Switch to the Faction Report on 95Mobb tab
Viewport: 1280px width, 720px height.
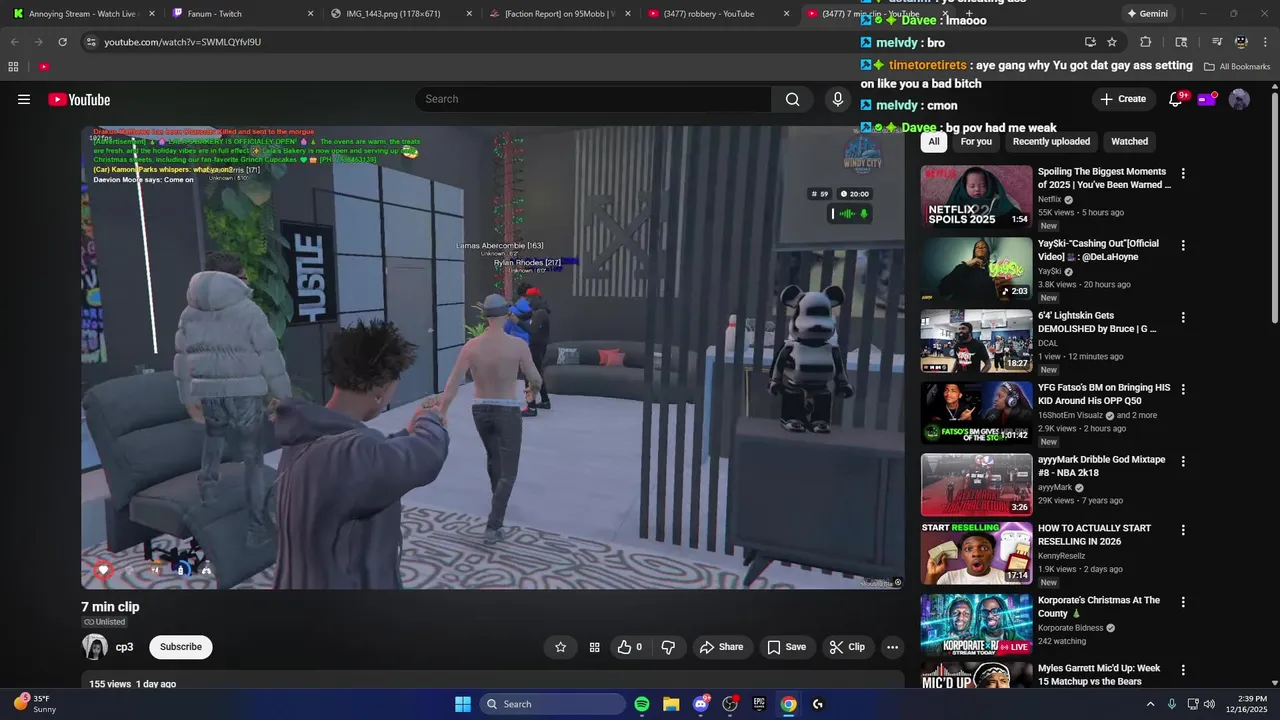[560, 14]
